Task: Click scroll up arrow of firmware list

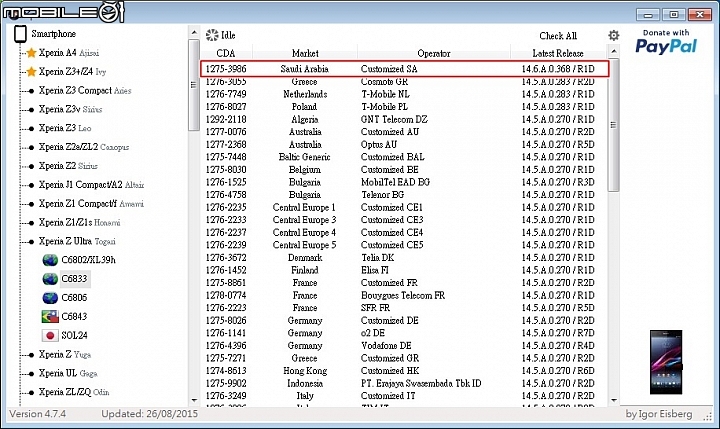Action: click(614, 50)
